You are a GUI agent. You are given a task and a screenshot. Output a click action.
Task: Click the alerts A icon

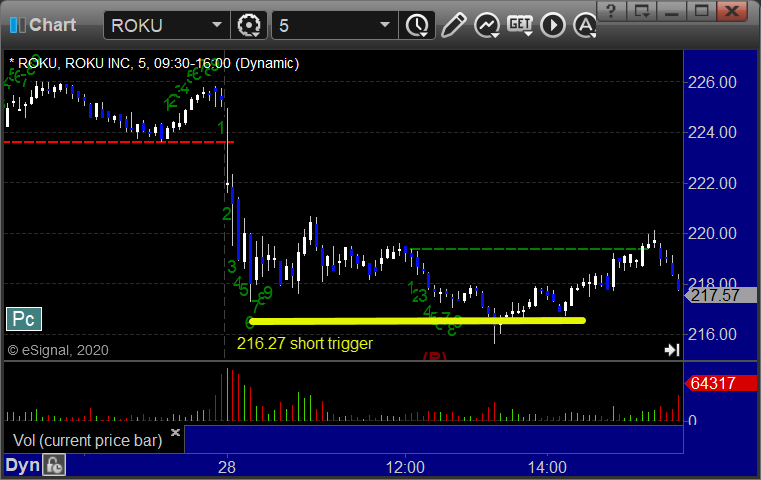(585, 25)
